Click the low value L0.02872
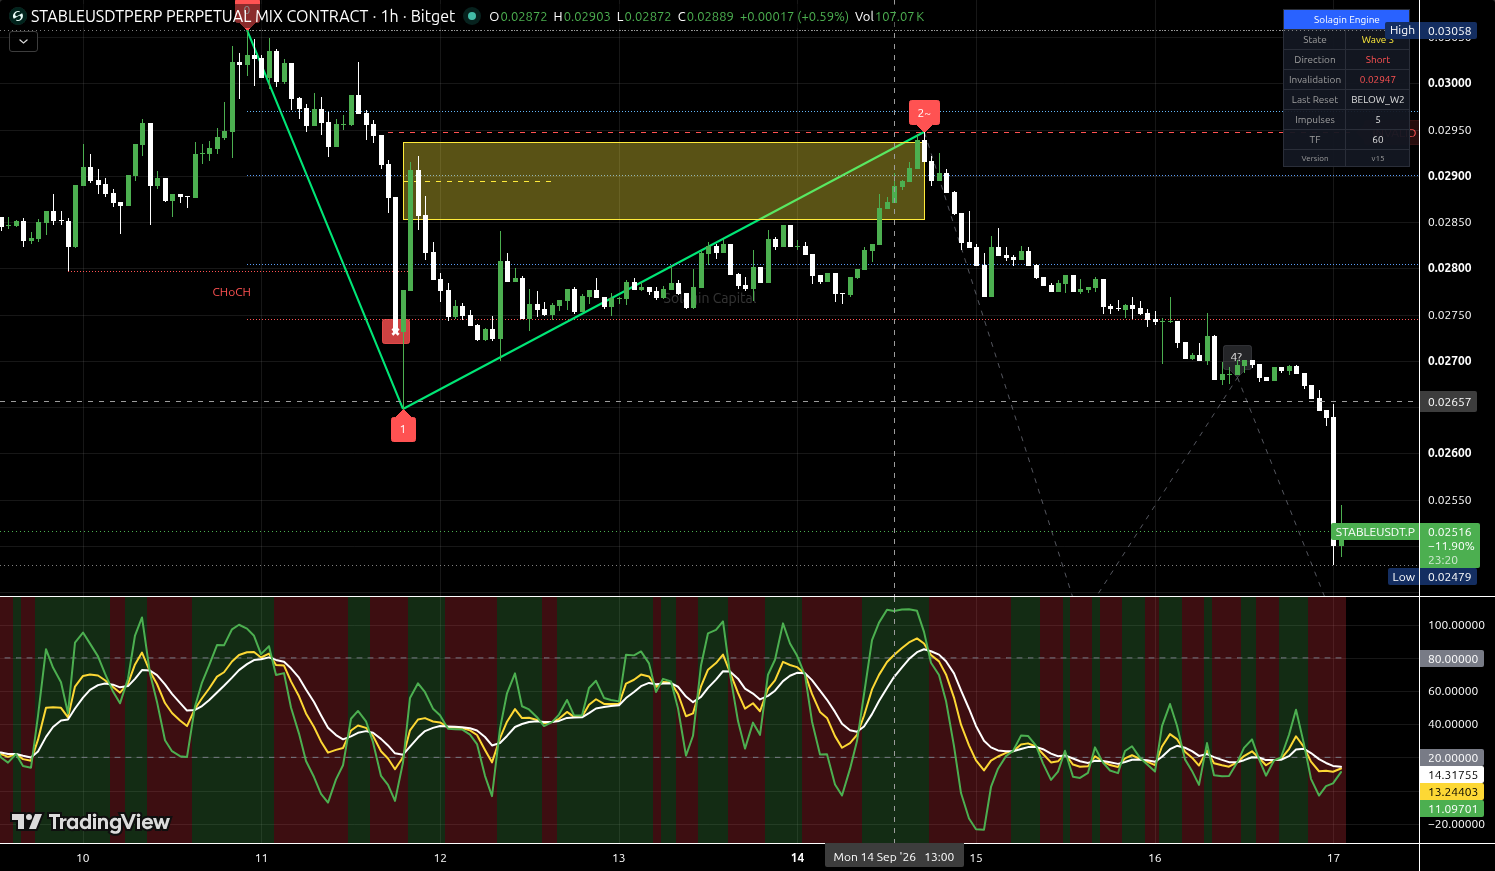The width and height of the screenshot is (1495, 871). click(x=645, y=17)
